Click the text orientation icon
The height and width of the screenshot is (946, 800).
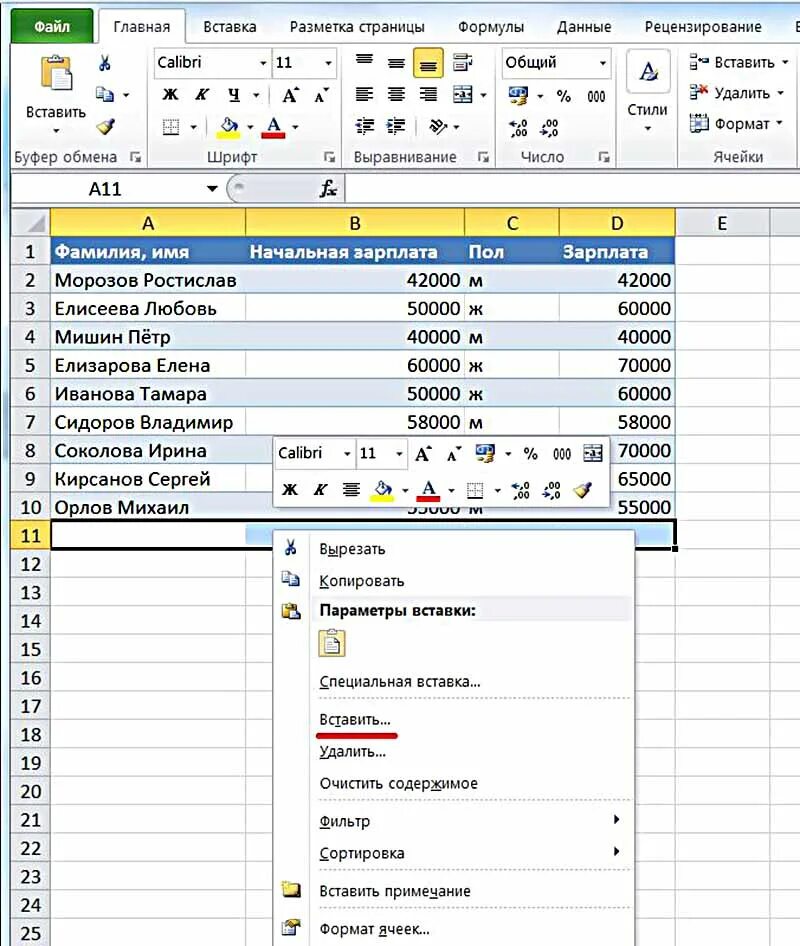[438, 126]
